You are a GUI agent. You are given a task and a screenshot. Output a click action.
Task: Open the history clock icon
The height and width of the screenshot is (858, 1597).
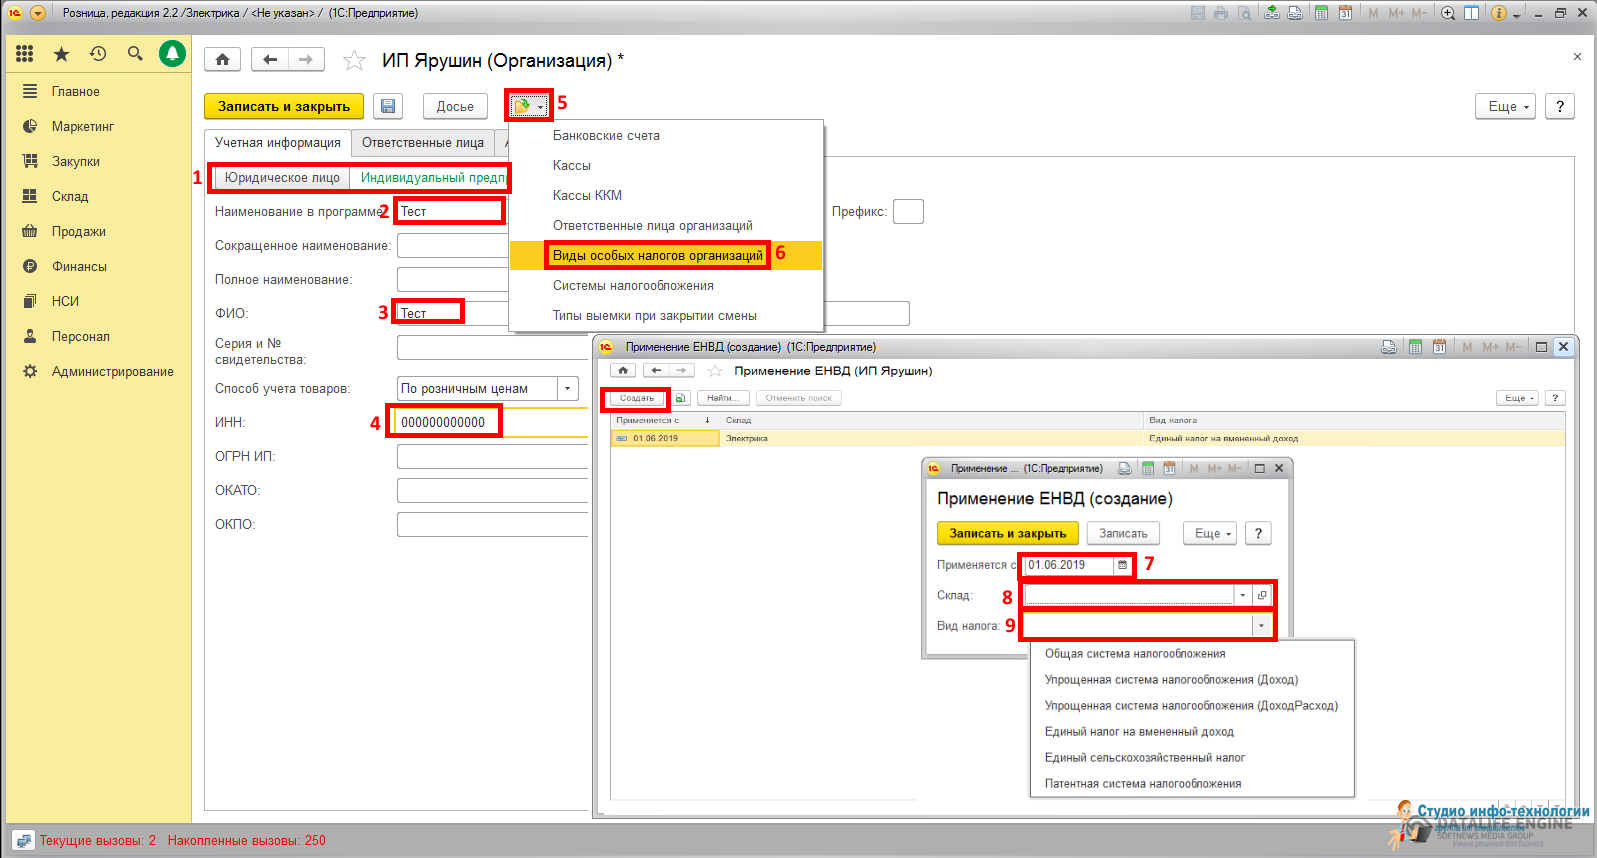click(x=98, y=54)
